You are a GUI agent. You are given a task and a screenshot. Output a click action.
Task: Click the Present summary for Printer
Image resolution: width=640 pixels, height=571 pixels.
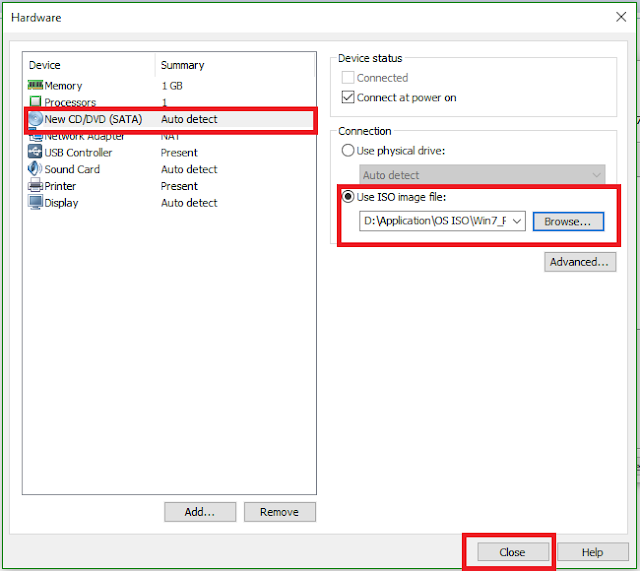179,186
